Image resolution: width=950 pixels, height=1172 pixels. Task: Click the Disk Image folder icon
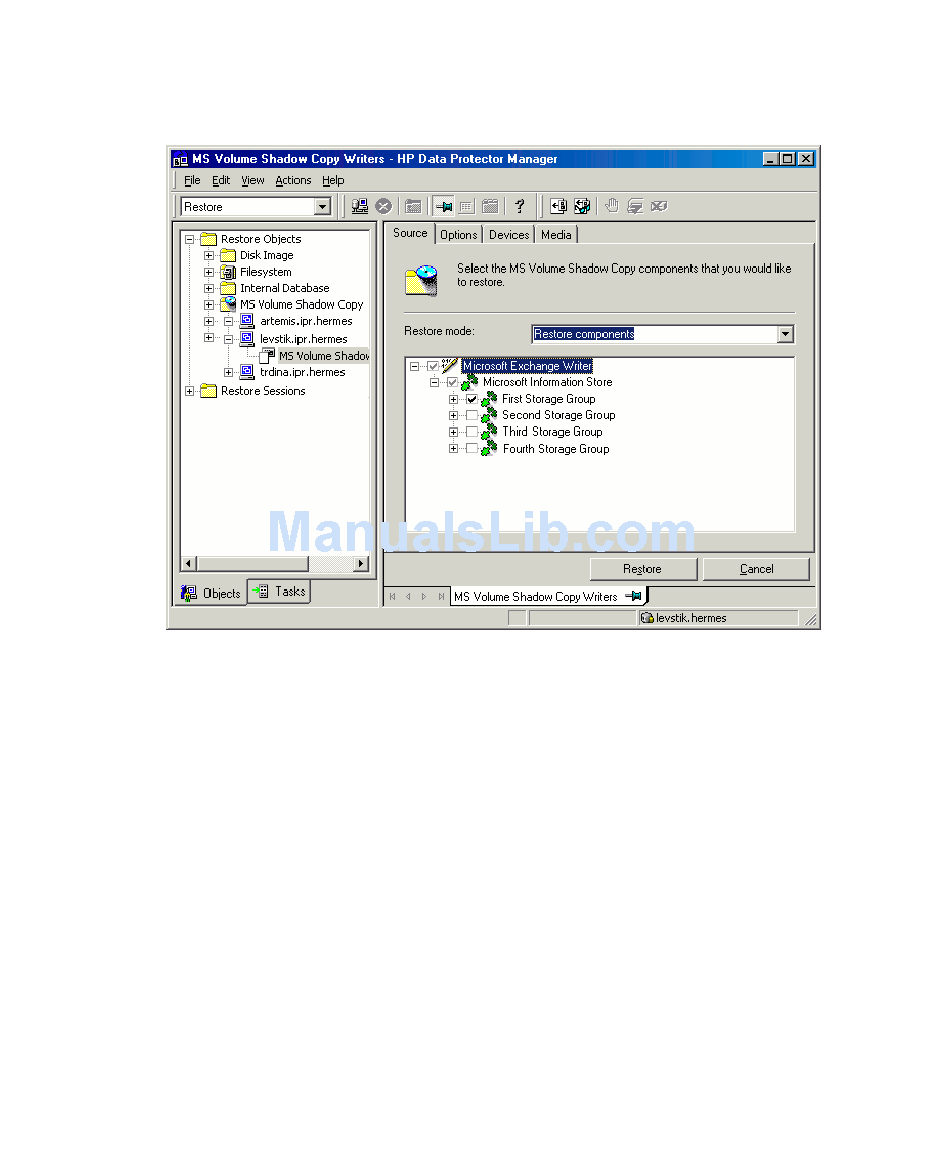point(228,256)
